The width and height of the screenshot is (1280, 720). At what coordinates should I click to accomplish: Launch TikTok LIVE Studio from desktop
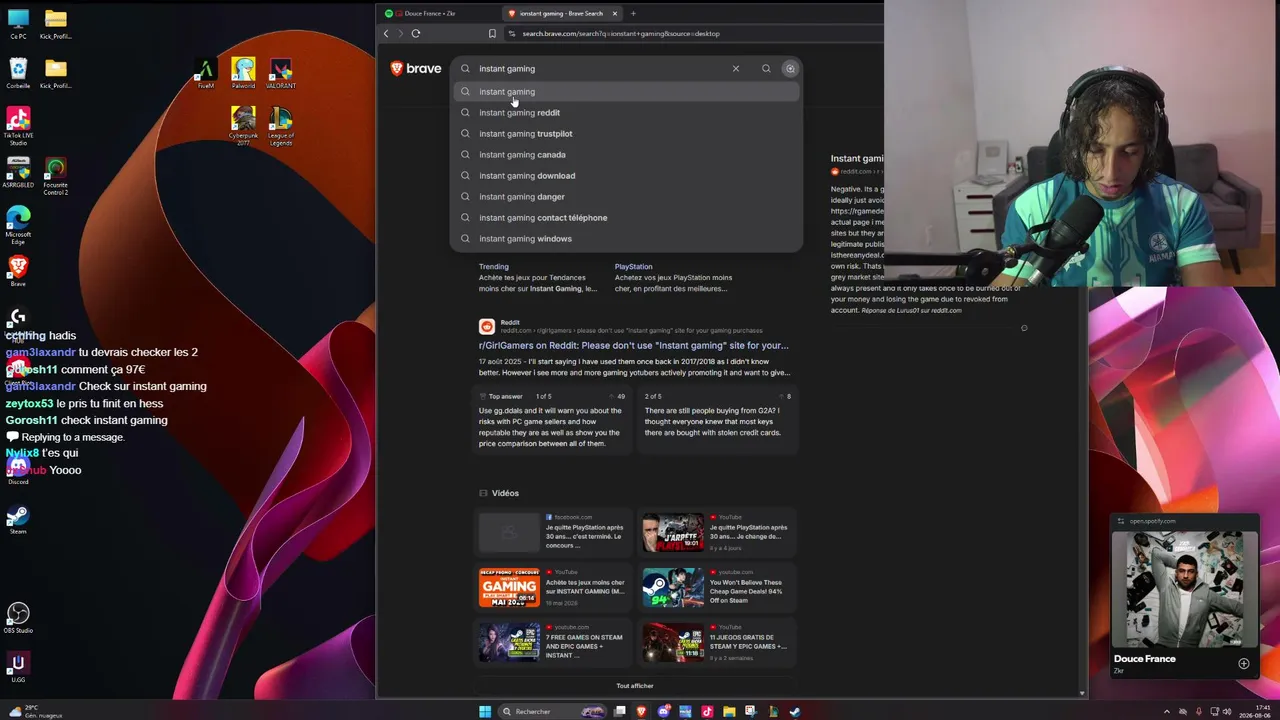click(x=18, y=126)
